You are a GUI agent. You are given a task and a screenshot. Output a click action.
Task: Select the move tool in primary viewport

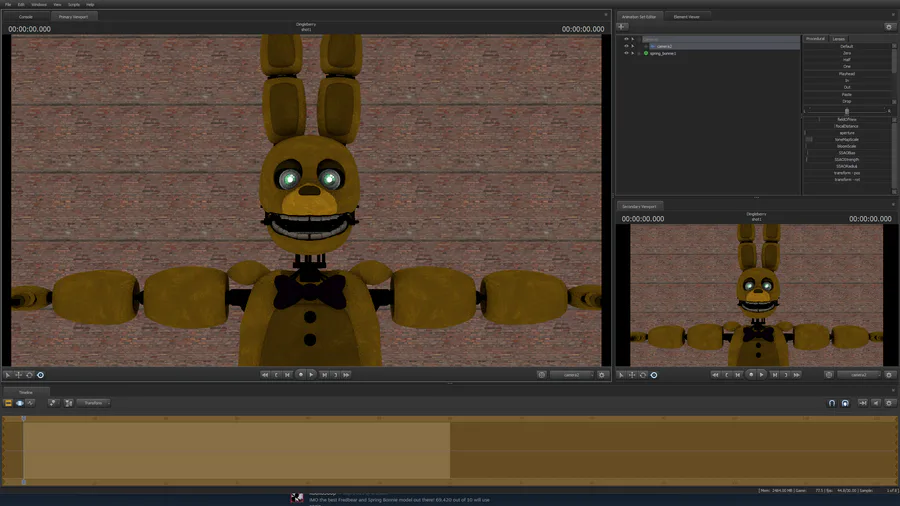pos(18,375)
